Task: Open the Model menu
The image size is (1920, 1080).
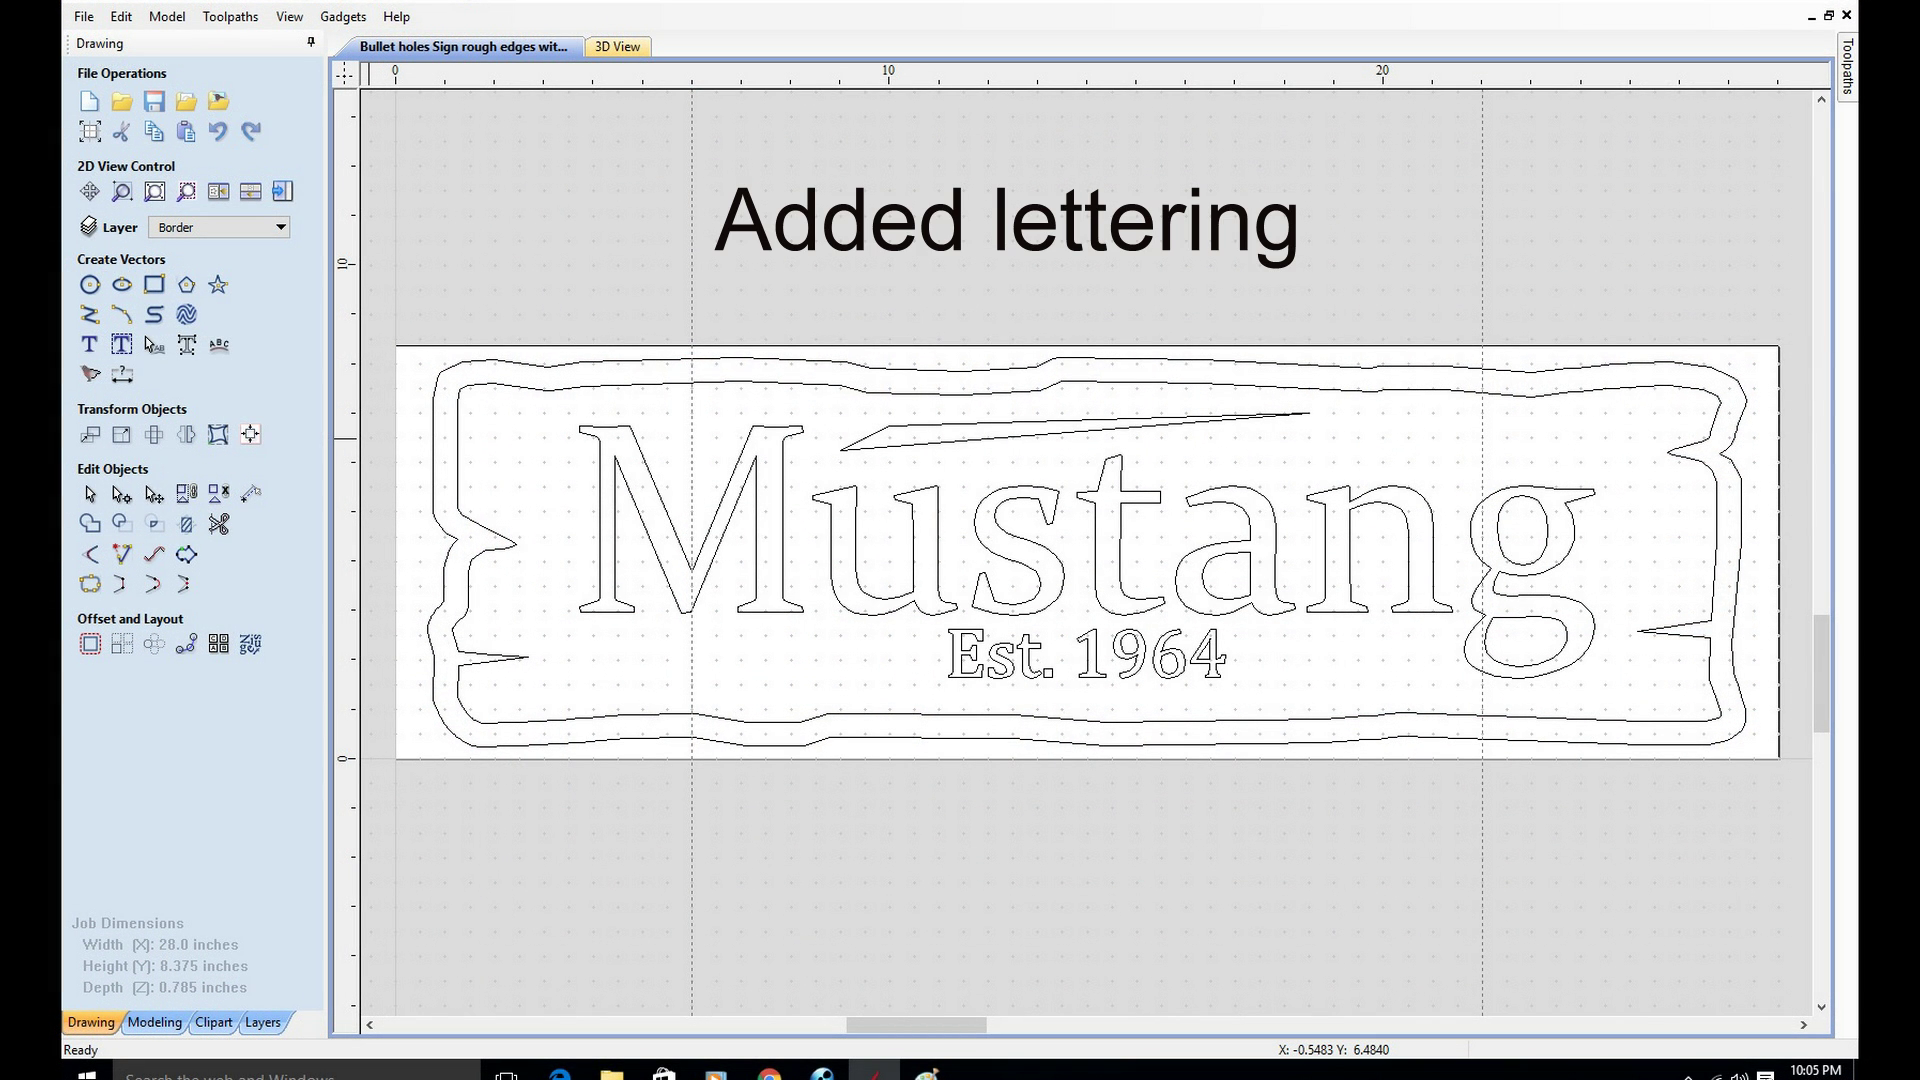Action: coord(167,16)
